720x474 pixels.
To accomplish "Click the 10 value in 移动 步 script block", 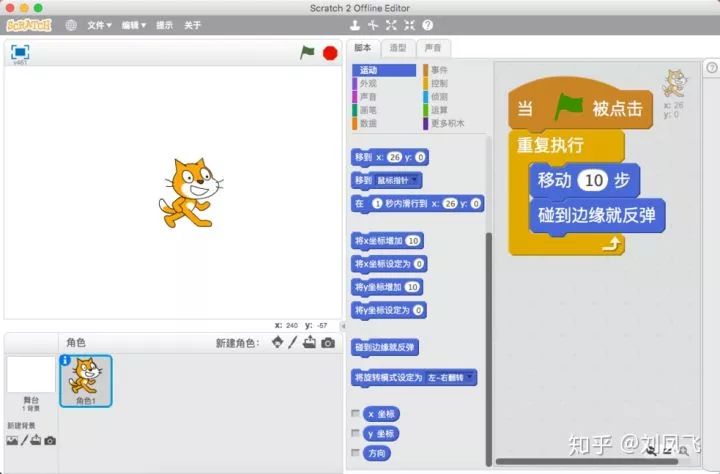I will coord(593,180).
